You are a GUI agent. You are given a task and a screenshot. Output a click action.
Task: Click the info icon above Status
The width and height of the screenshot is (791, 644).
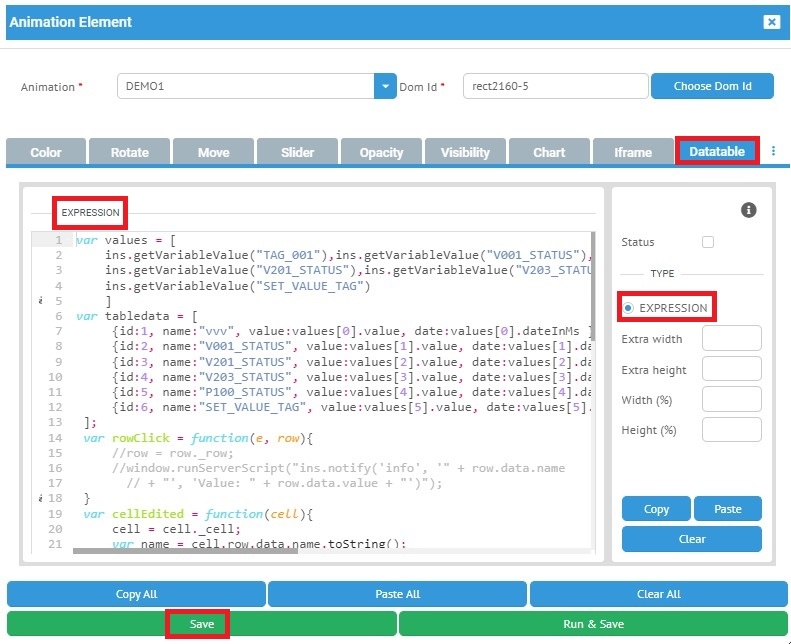click(x=748, y=210)
